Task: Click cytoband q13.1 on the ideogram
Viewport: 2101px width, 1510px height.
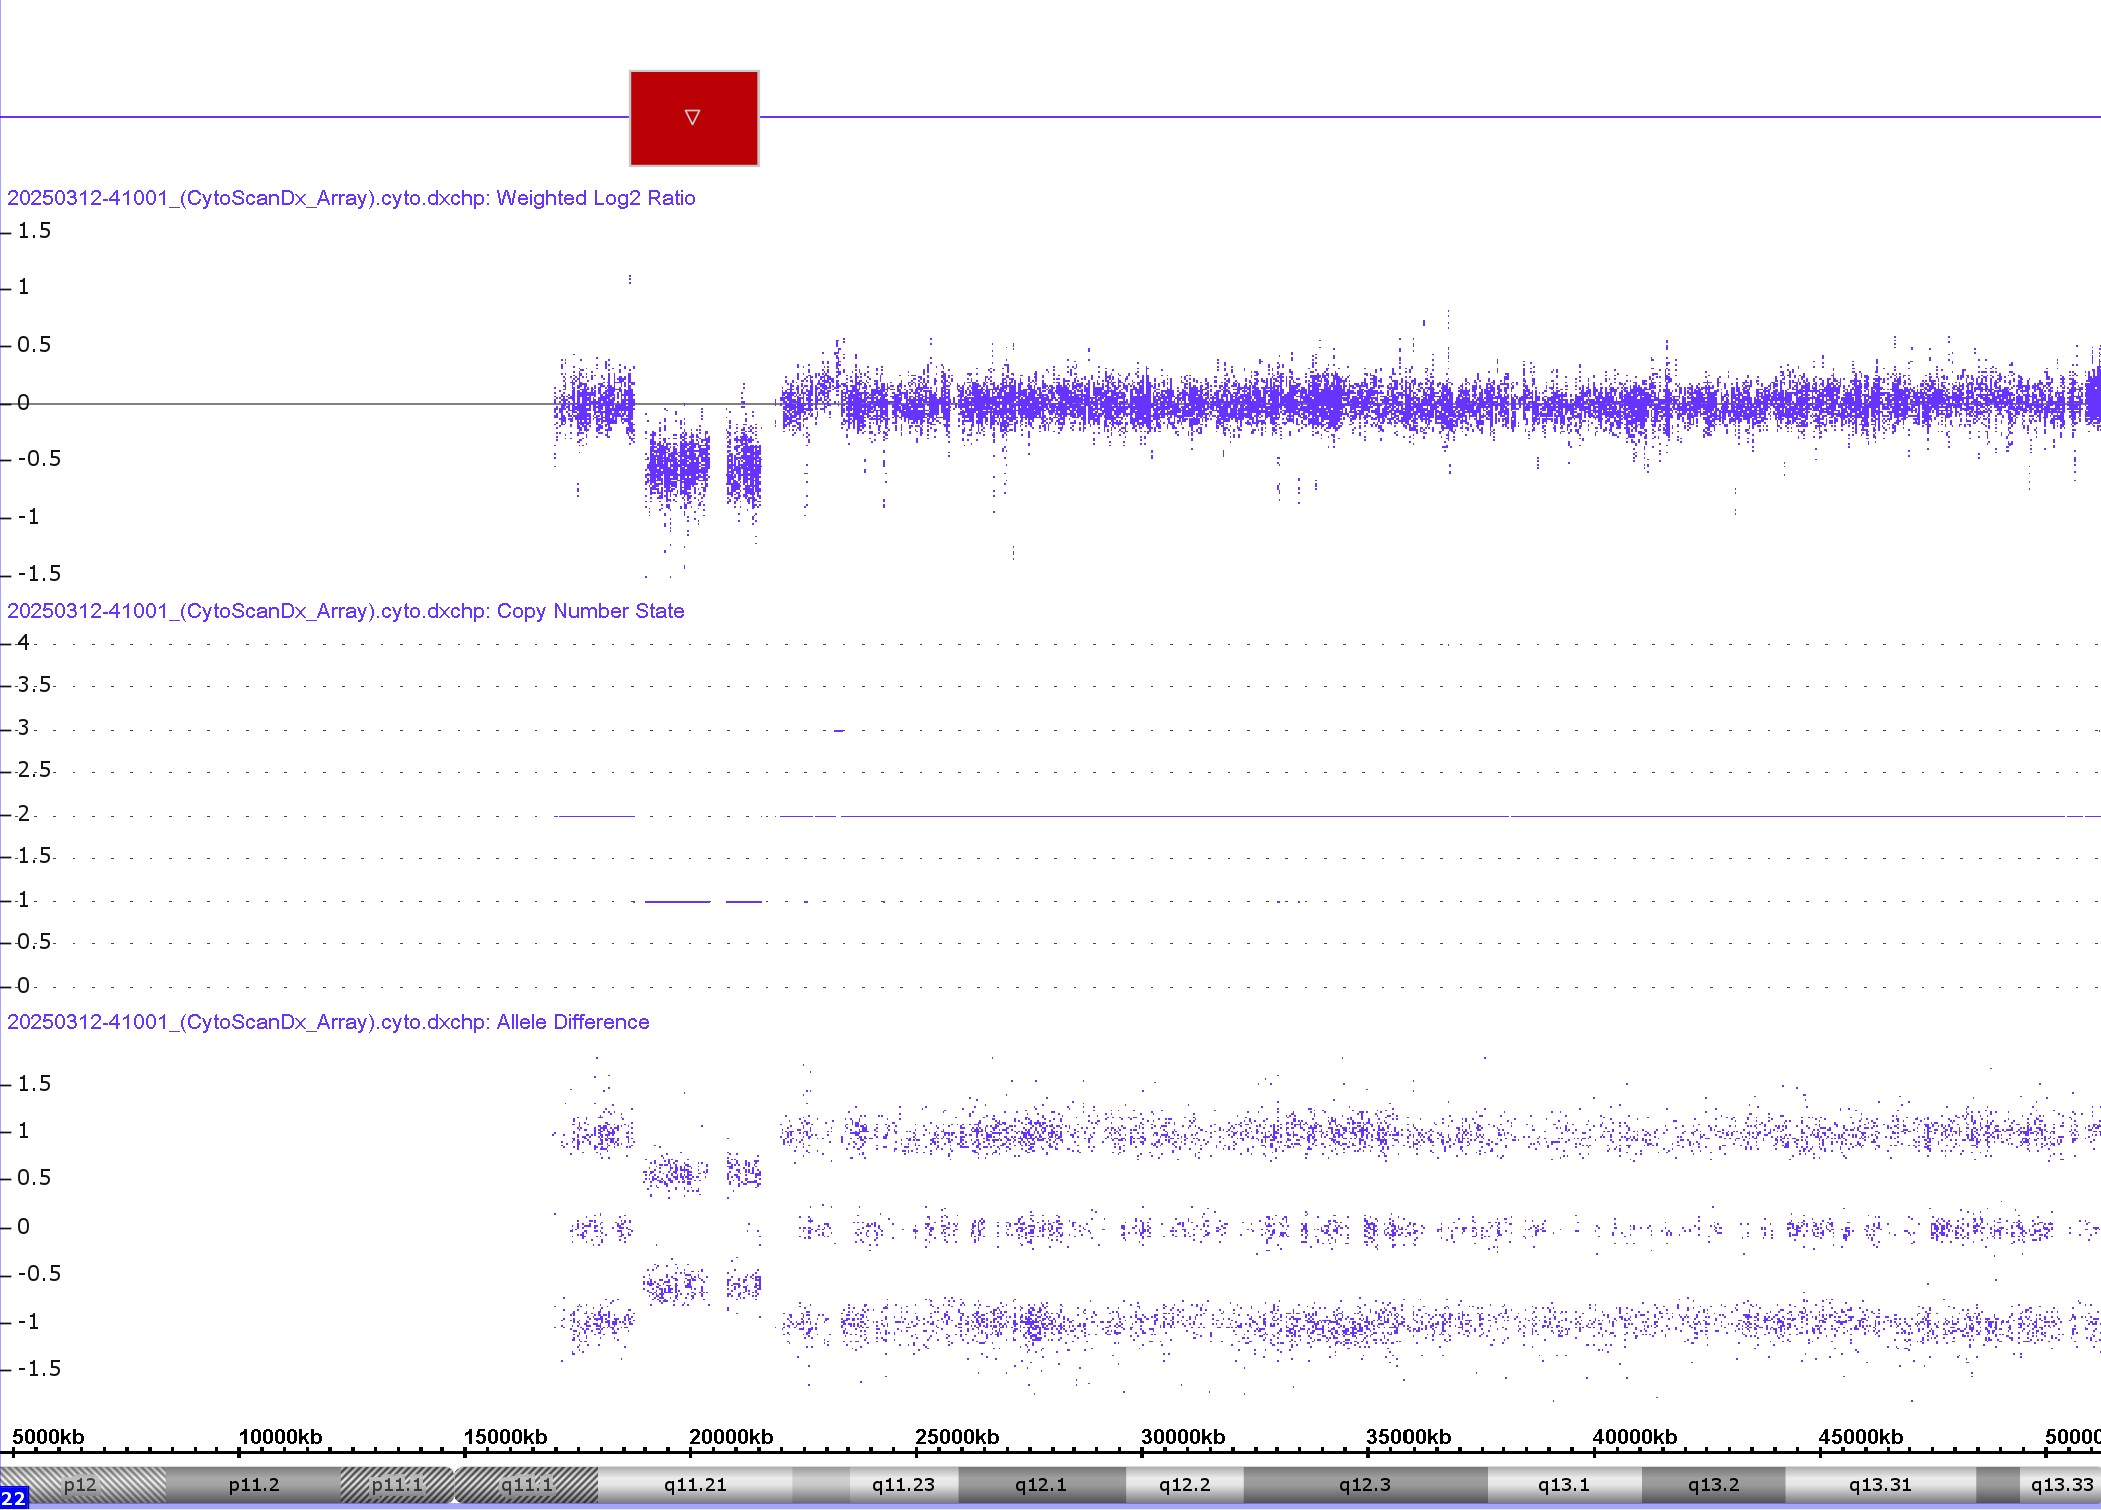Action: [x=1563, y=1485]
